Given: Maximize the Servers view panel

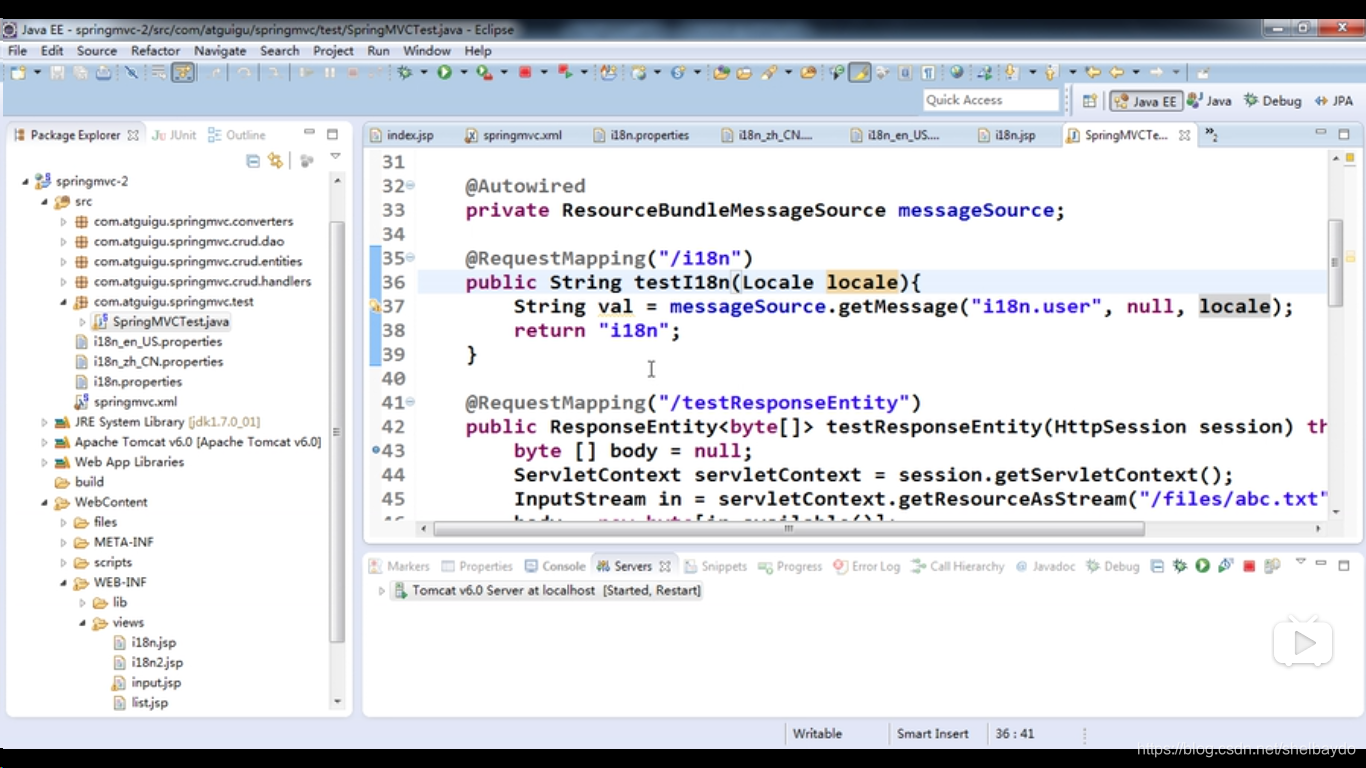Looking at the screenshot, I should pos(1343,566).
